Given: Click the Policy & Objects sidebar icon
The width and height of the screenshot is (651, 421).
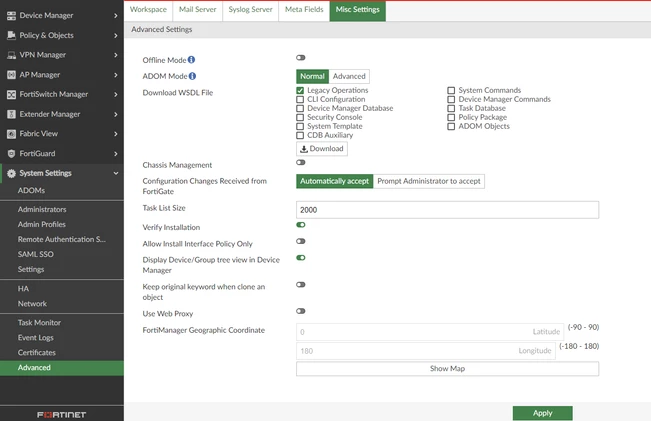Looking at the screenshot, I should pos(11,35).
